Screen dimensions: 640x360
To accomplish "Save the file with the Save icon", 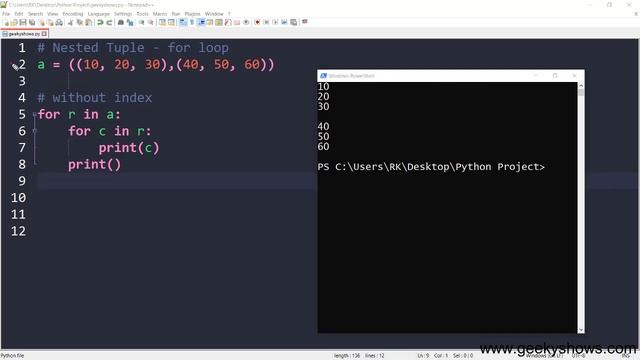I will tap(23, 22).
